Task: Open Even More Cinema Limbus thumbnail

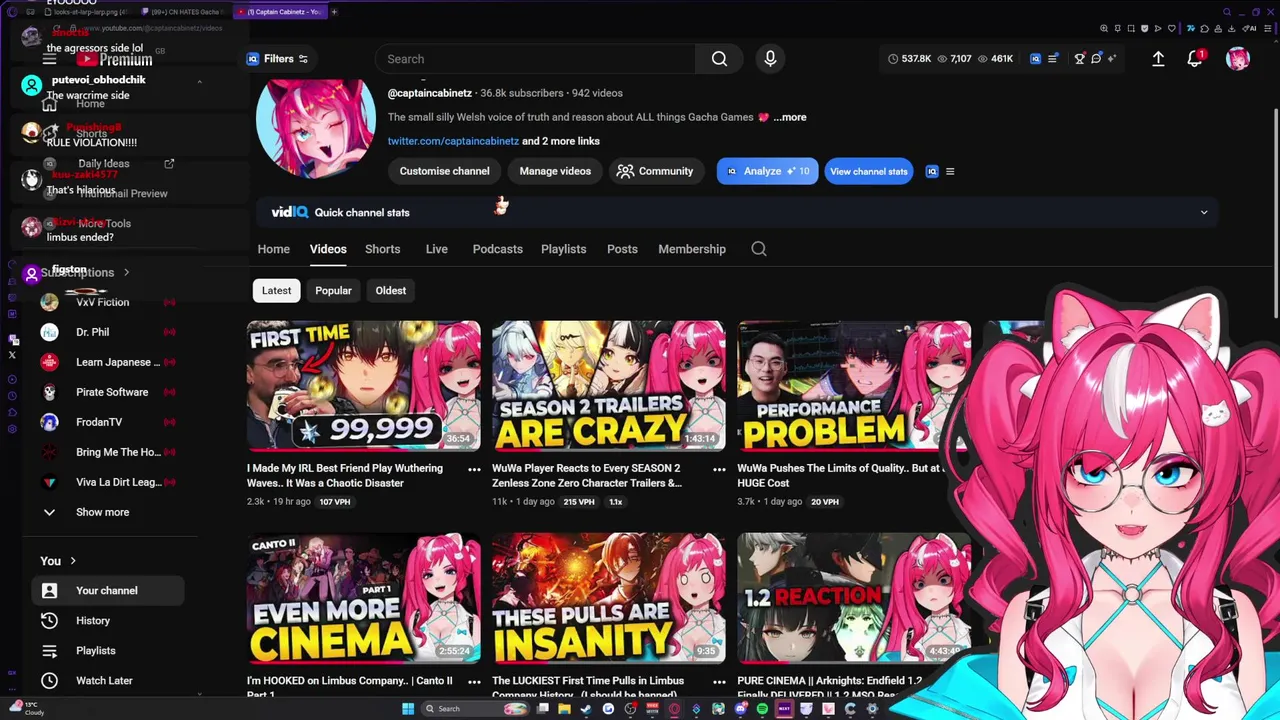Action: tap(364, 598)
